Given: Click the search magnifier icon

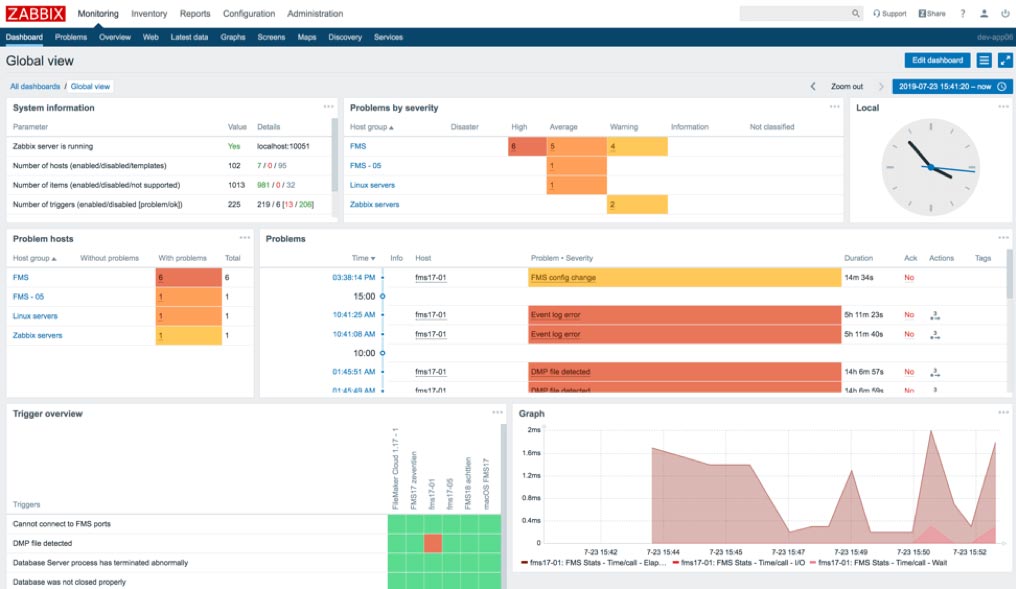Looking at the screenshot, I should click(x=855, y=13).
